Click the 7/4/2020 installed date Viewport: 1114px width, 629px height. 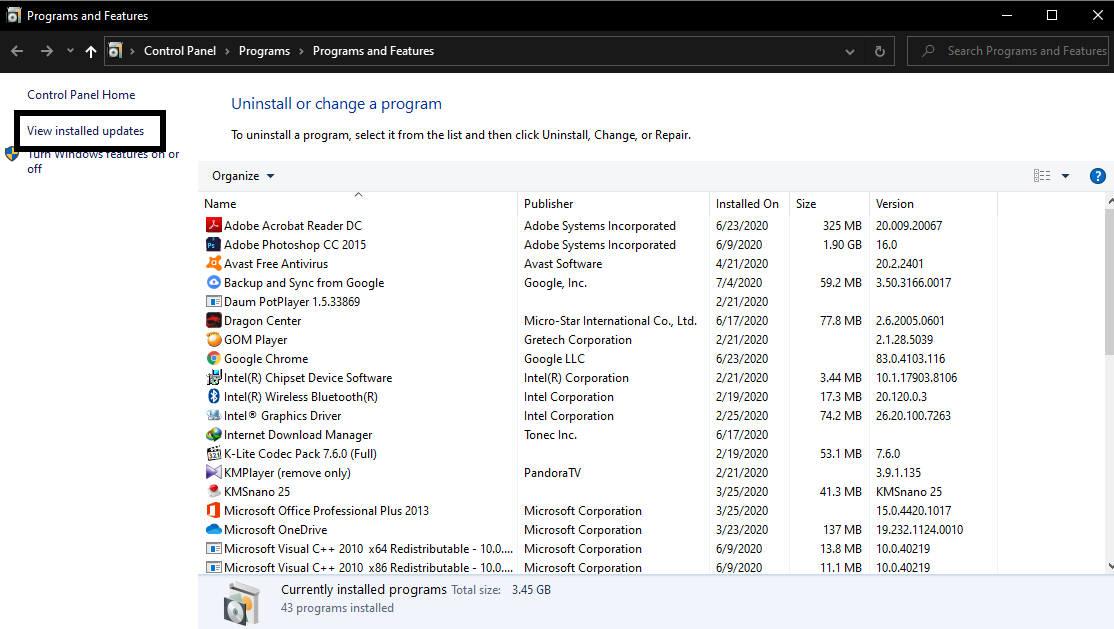739,283
